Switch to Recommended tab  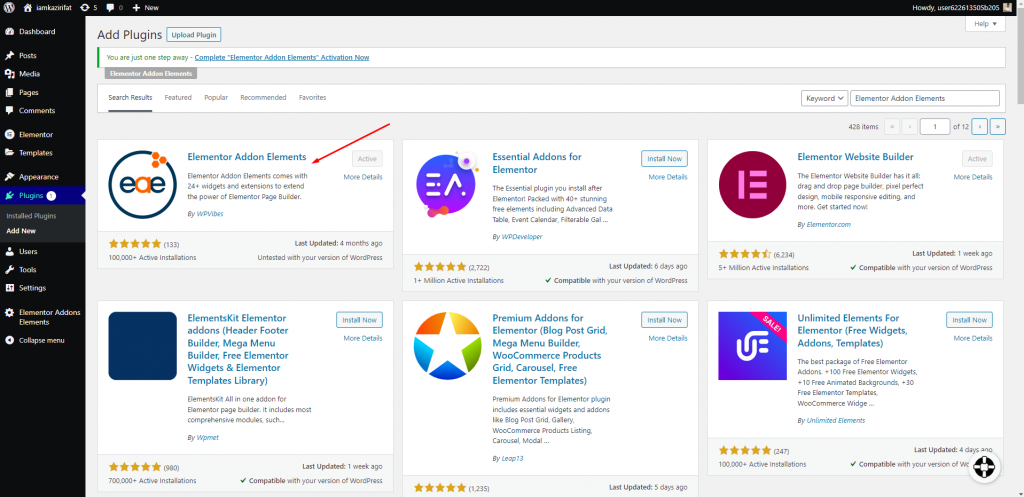(263, 97)
